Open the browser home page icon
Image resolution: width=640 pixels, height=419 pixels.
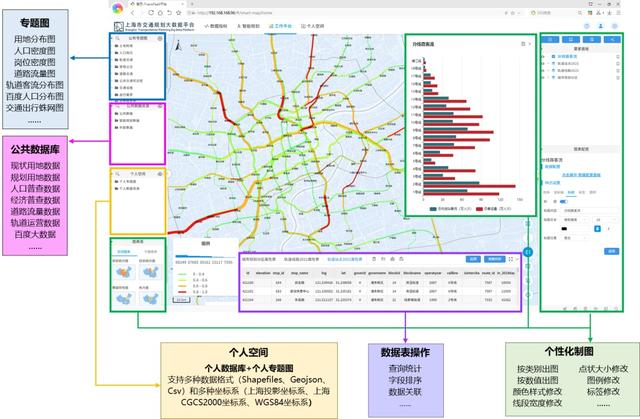point(160,13)
